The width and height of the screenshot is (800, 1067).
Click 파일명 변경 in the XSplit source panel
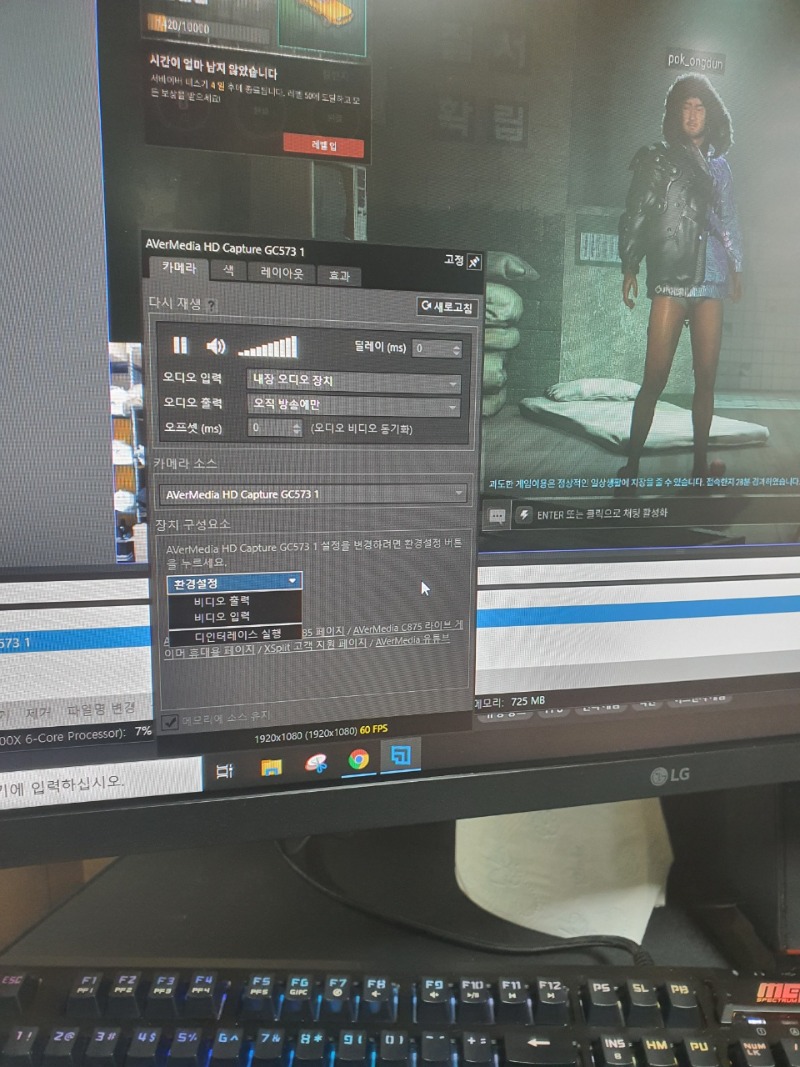101,710
